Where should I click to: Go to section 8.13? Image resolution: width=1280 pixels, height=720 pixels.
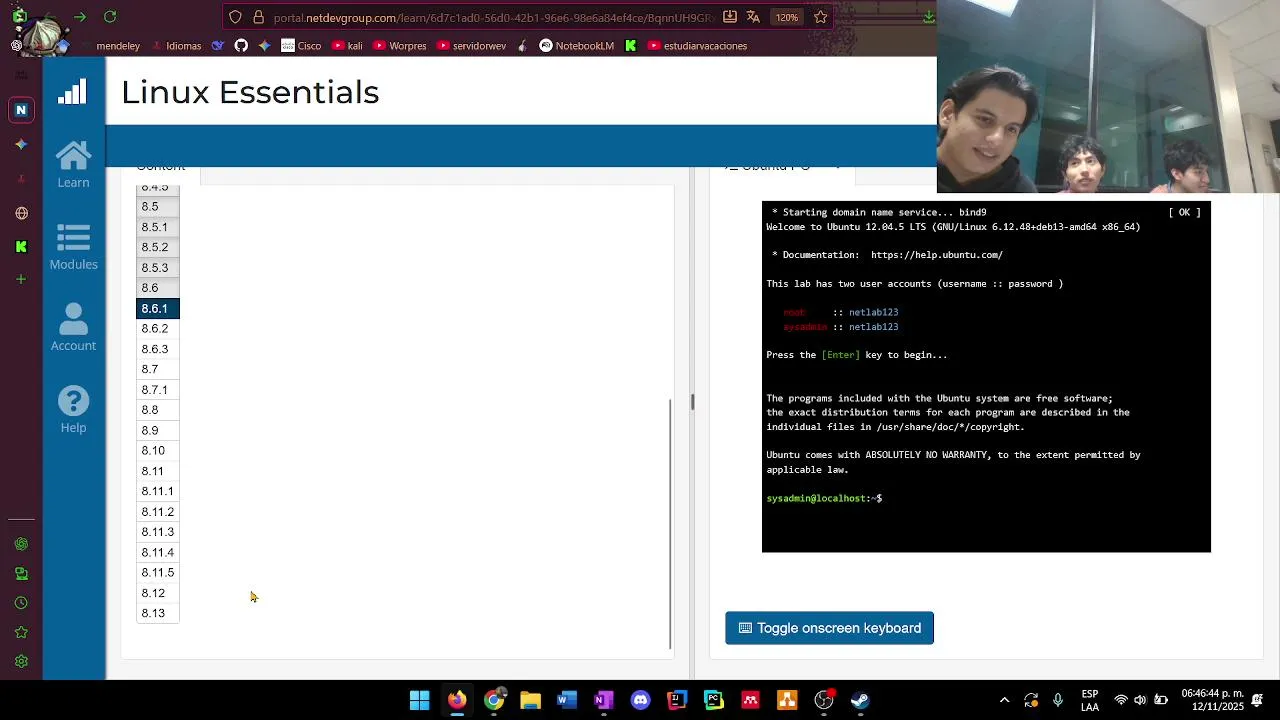[157, 614]
